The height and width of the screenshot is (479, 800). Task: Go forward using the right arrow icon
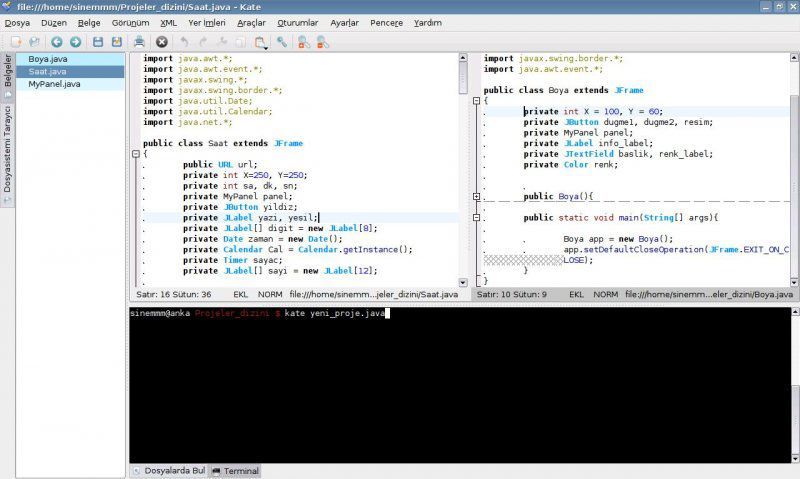pyautogui.click(x=75, y=42)
